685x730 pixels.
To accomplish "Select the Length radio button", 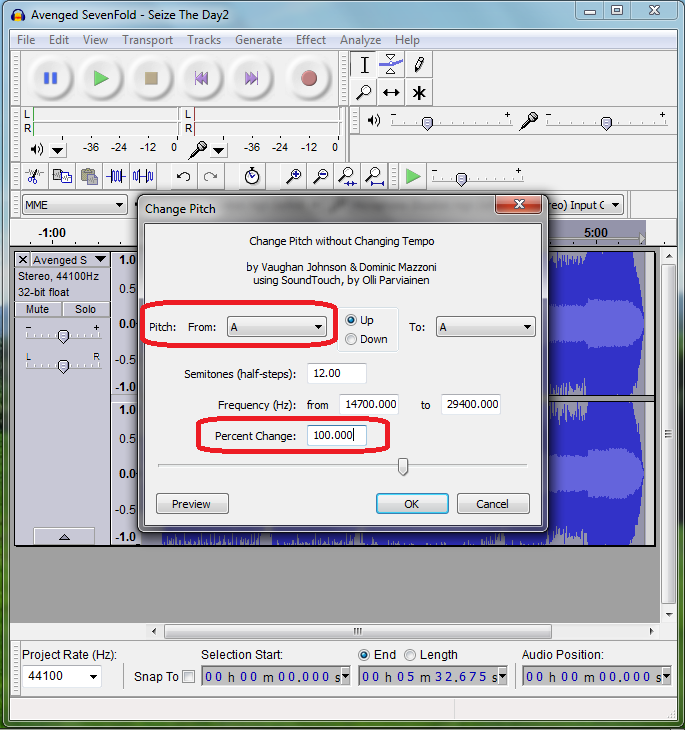I will pos(410,655).
